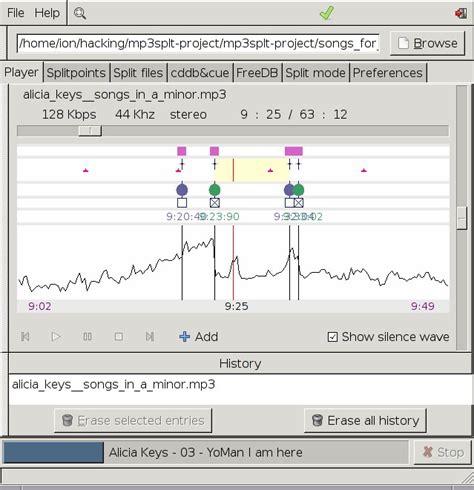Open the Preferences tab
The height and width of the screenshot is (490, 474).
pos(388,73)
